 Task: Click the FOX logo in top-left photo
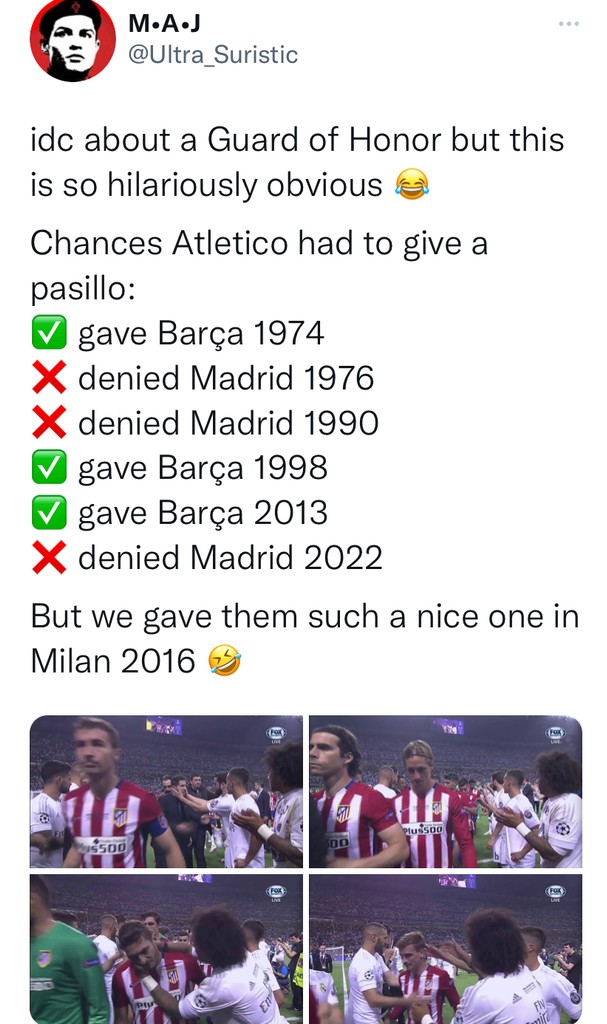click(276, 734)
